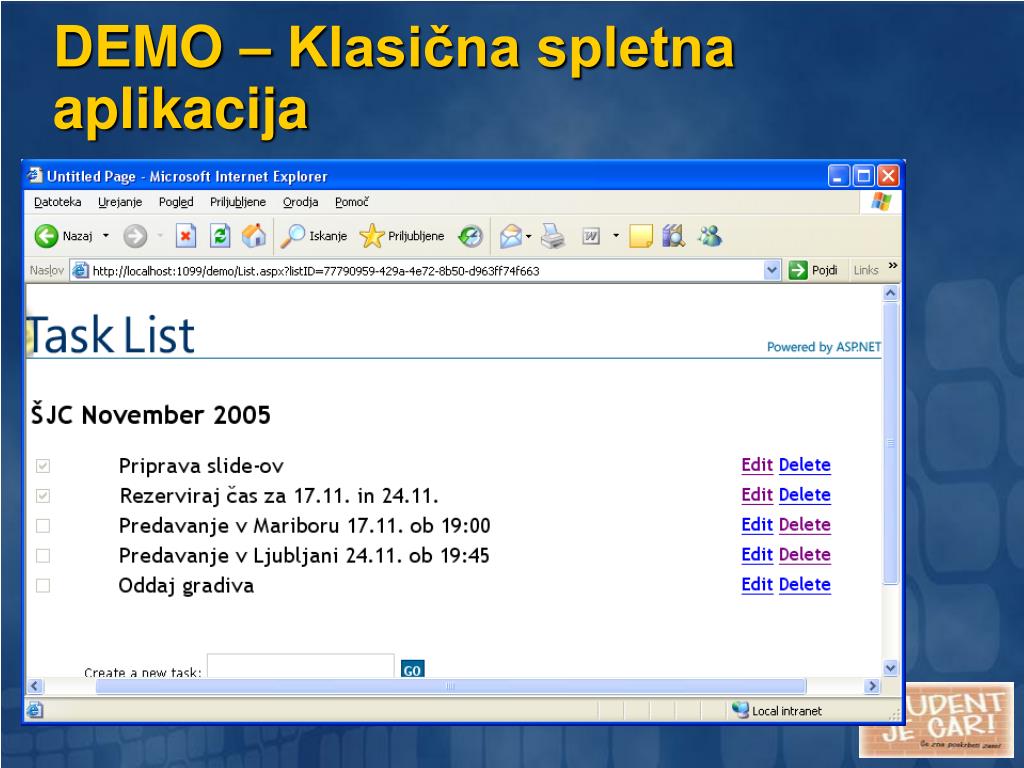Launch Messenger people icon
This screenshot has height=768, width=1024.
click(709, 236)
